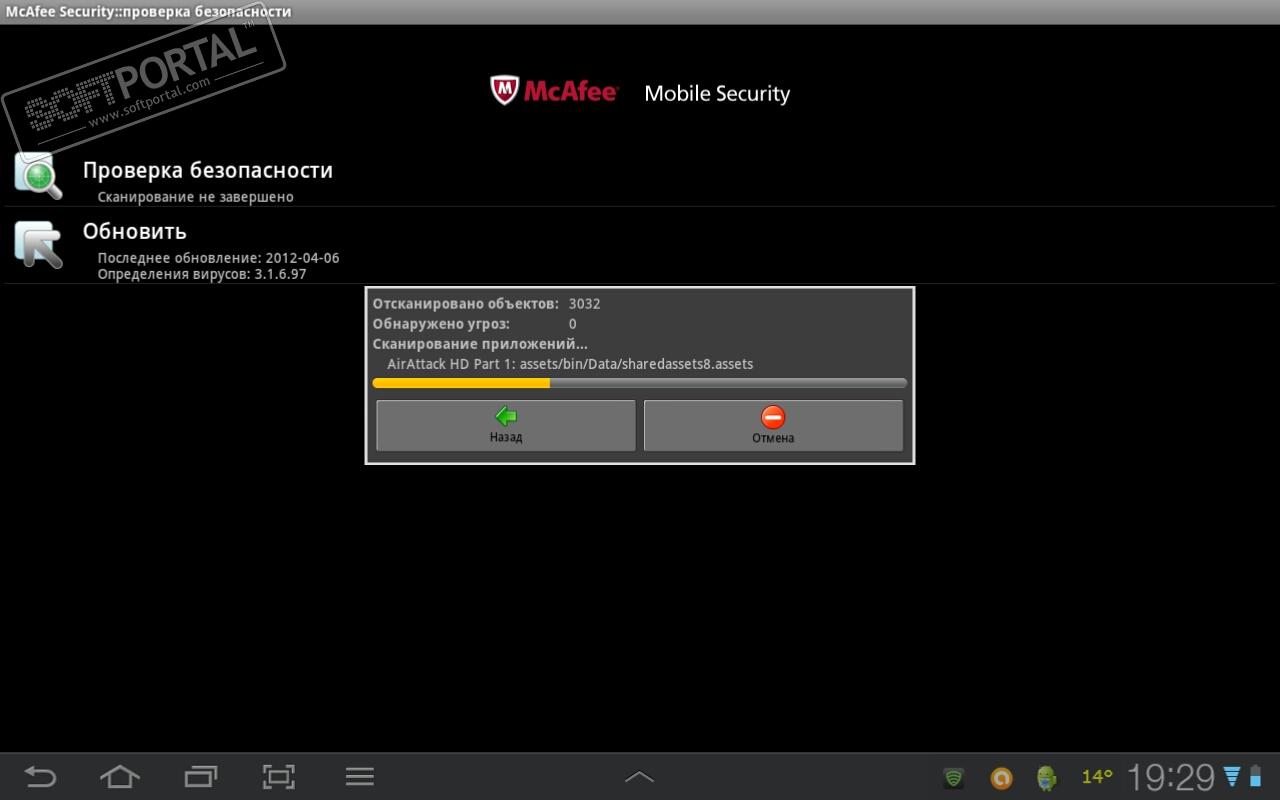The image size is (1280, 800).
Task: Tap the Android robot tray icon
Action: coord(1047,777)
